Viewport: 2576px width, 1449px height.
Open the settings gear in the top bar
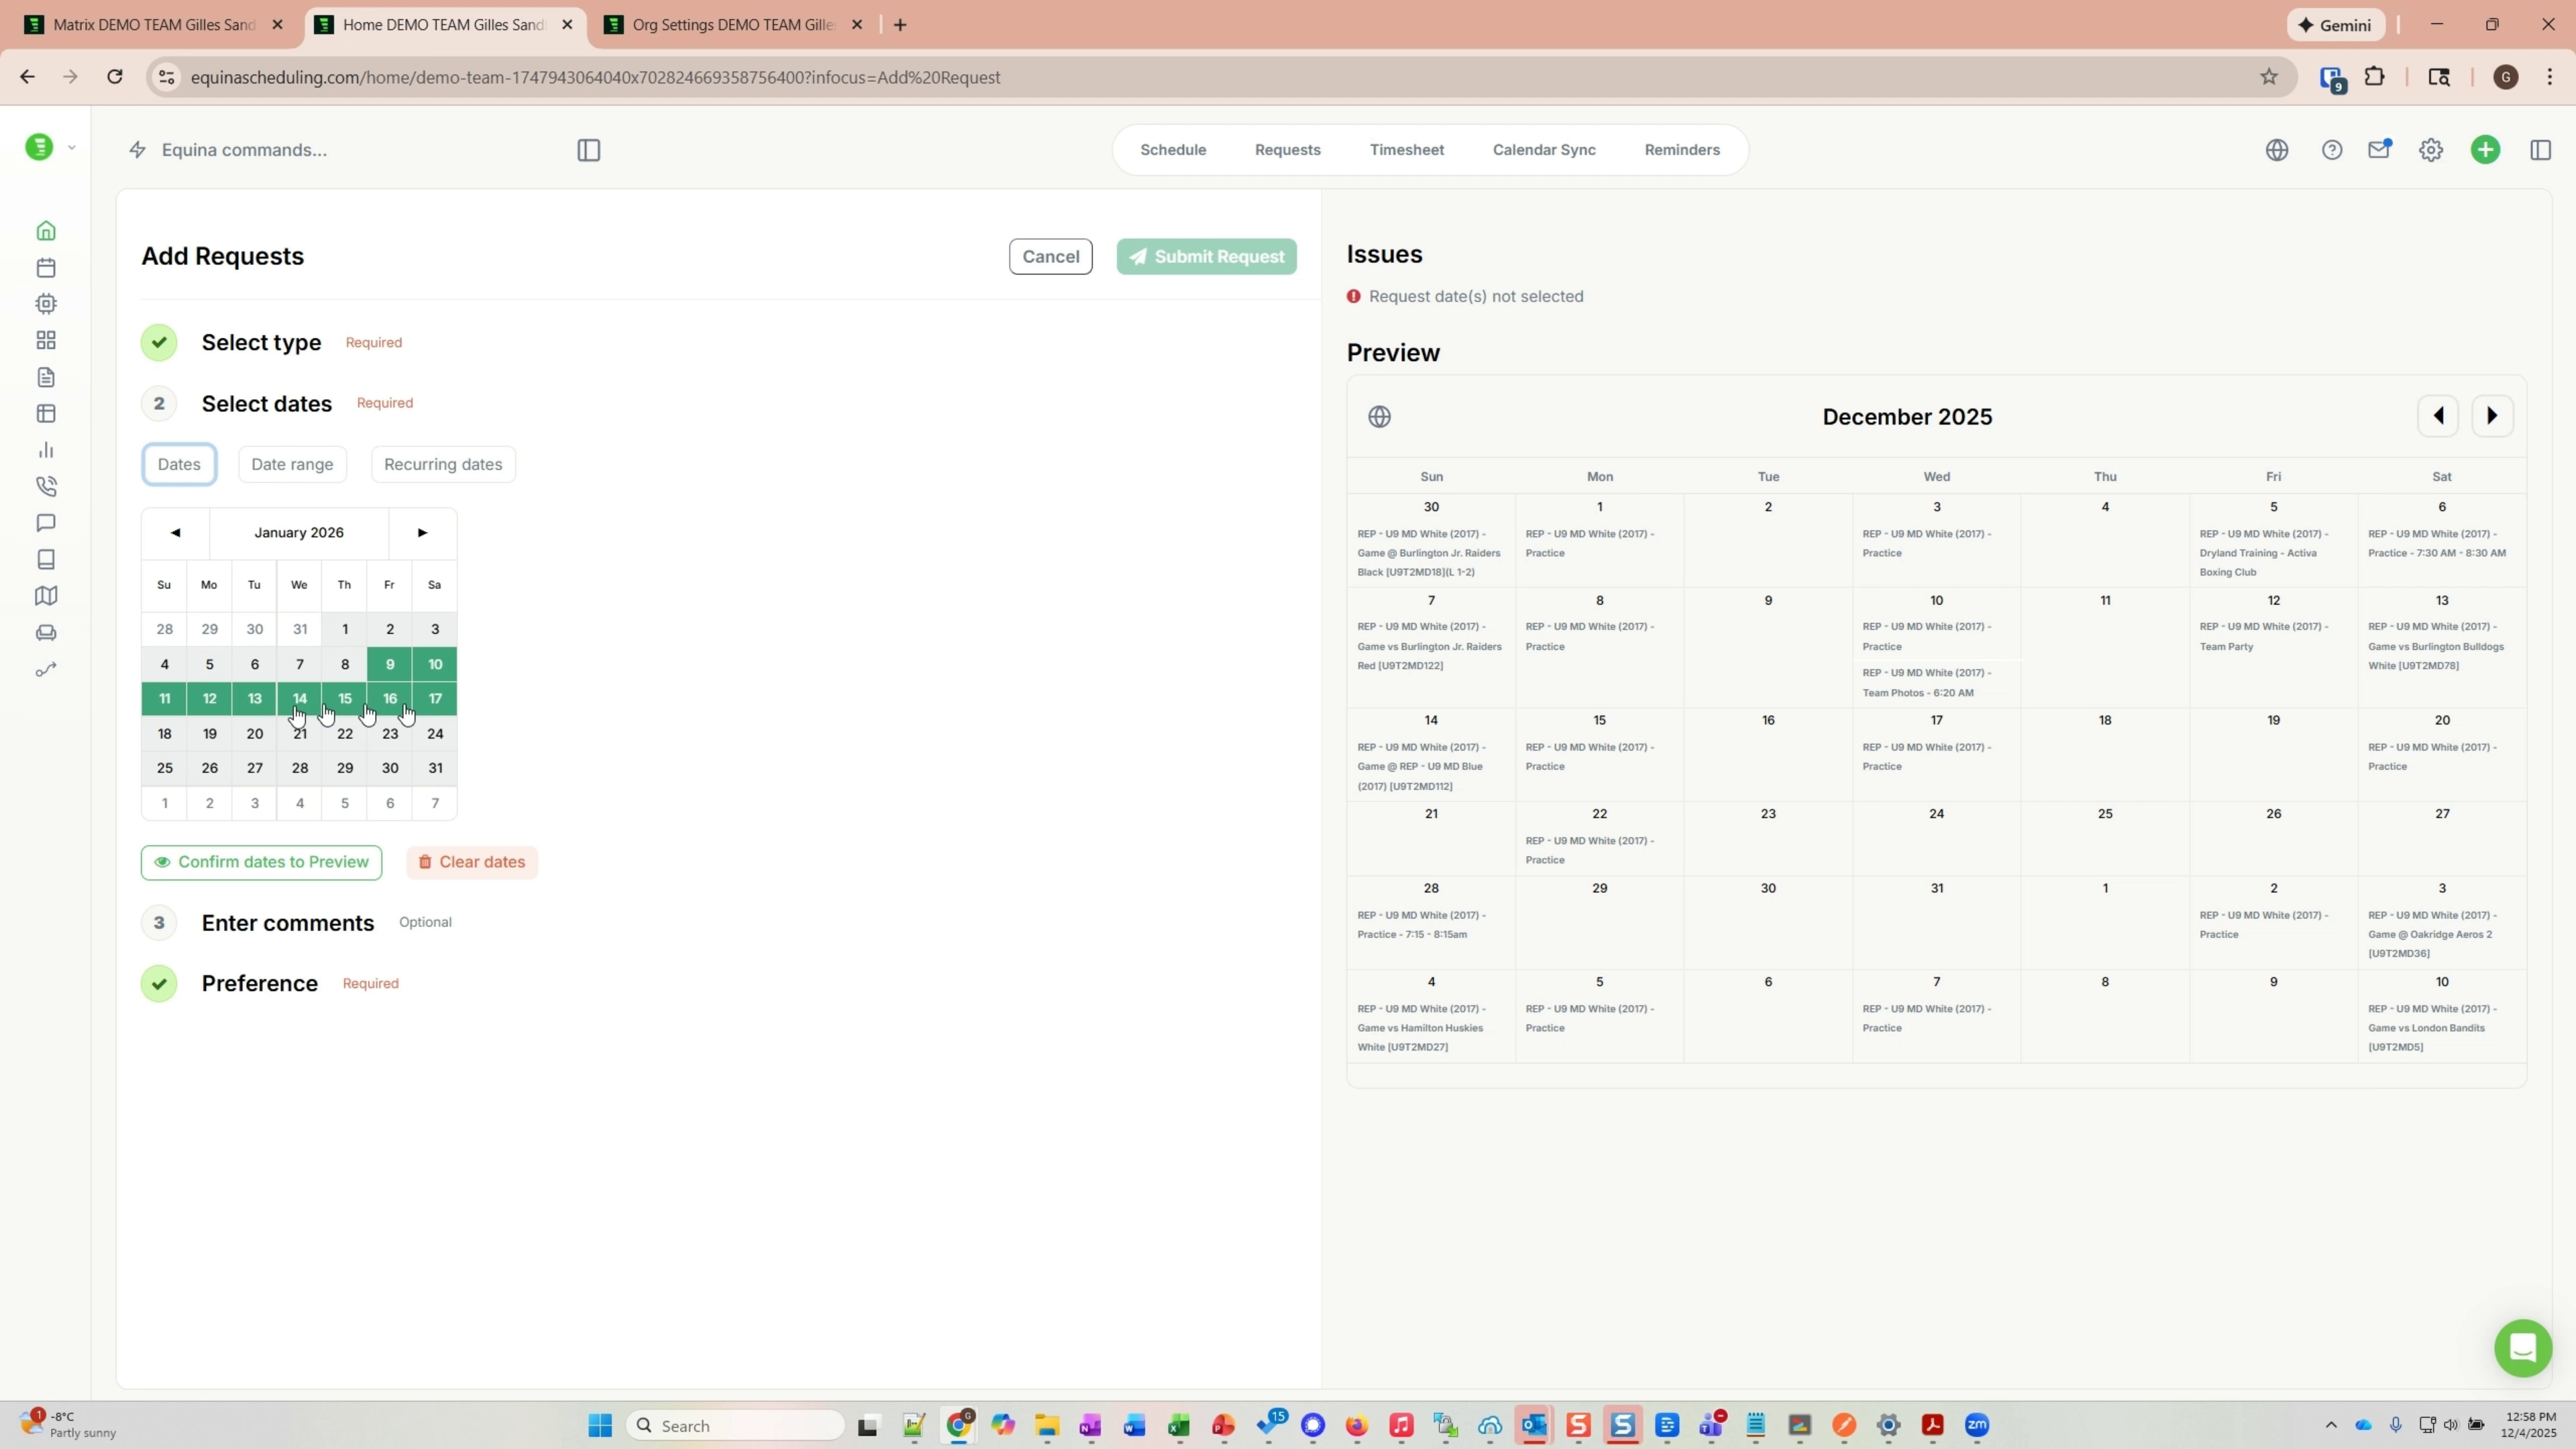2430,149
